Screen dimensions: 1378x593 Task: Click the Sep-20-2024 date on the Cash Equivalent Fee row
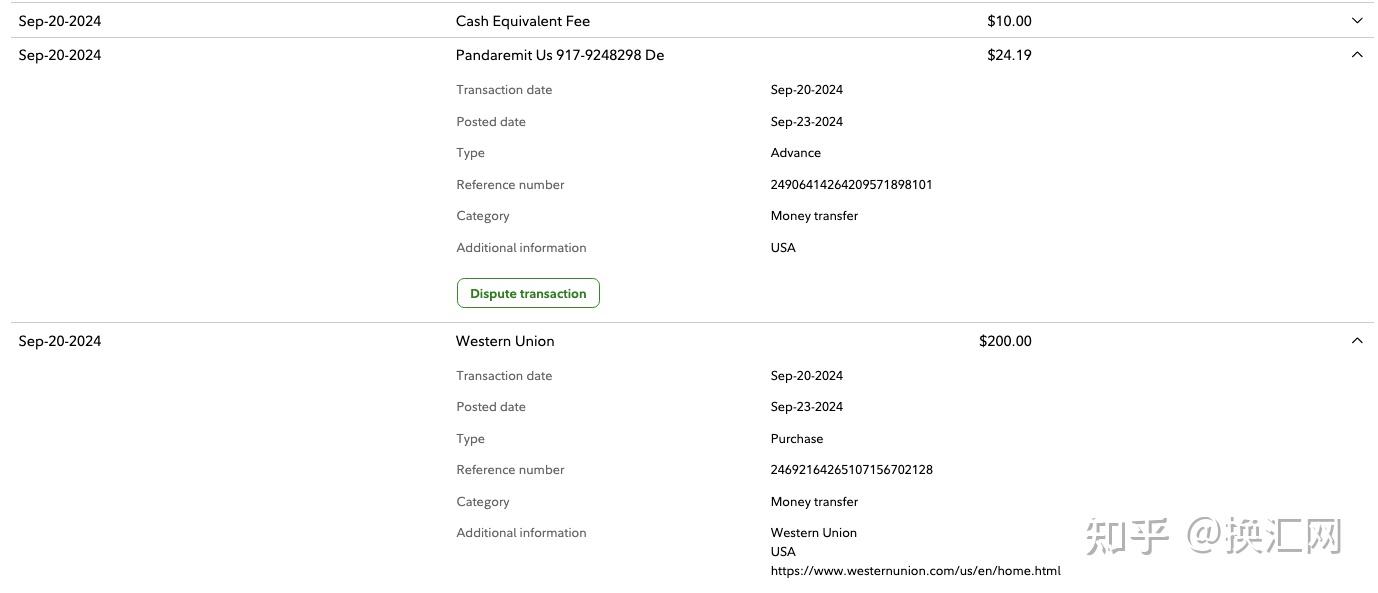click(60, 21)
